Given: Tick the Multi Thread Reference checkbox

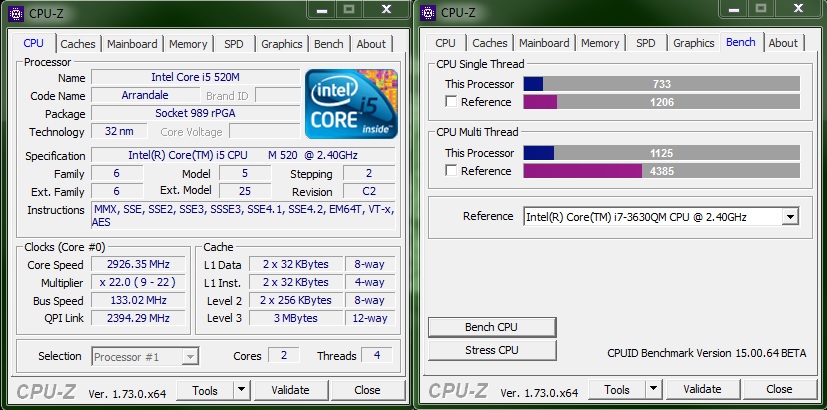Looking at the screenshot, I should [x=451, y=170].
